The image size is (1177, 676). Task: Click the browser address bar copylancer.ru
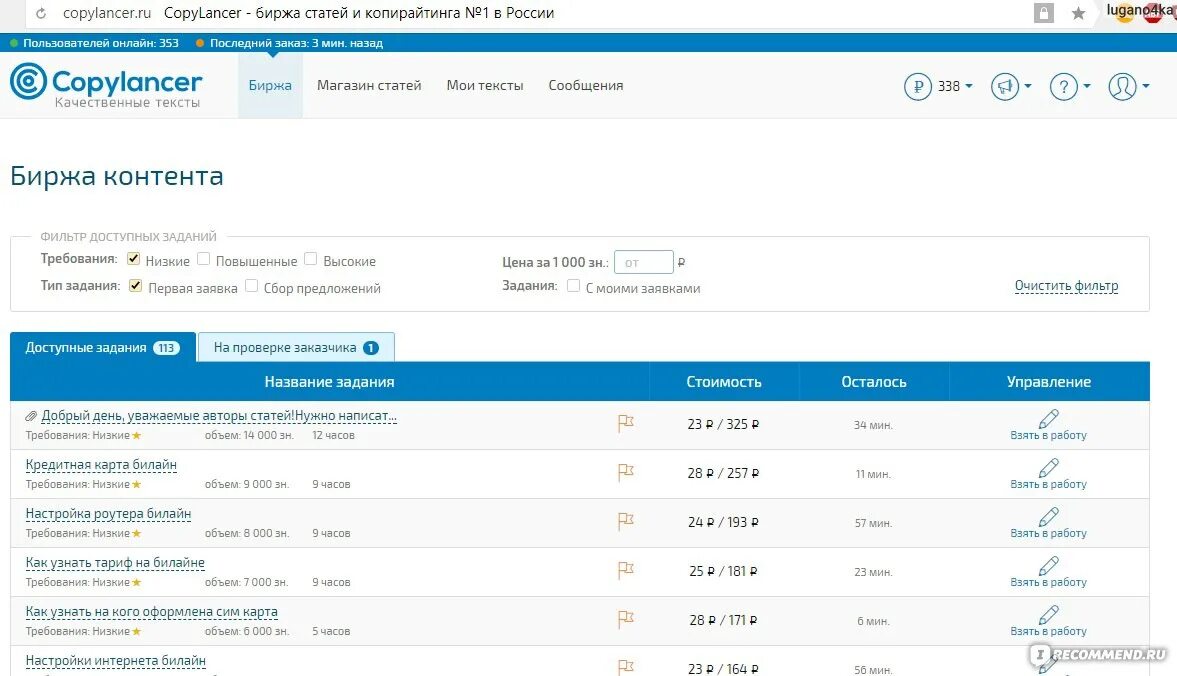tap(107, 13)
